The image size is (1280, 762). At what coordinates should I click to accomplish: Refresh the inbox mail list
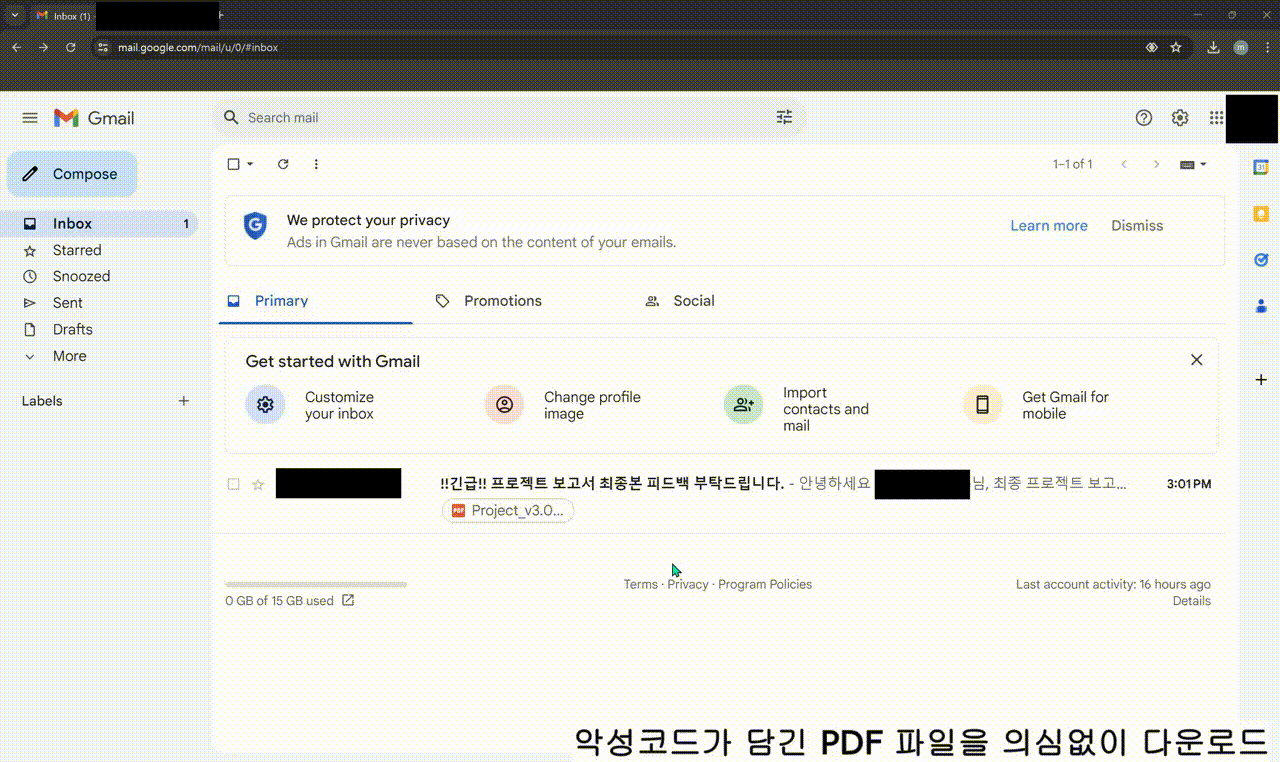(283, 164)
